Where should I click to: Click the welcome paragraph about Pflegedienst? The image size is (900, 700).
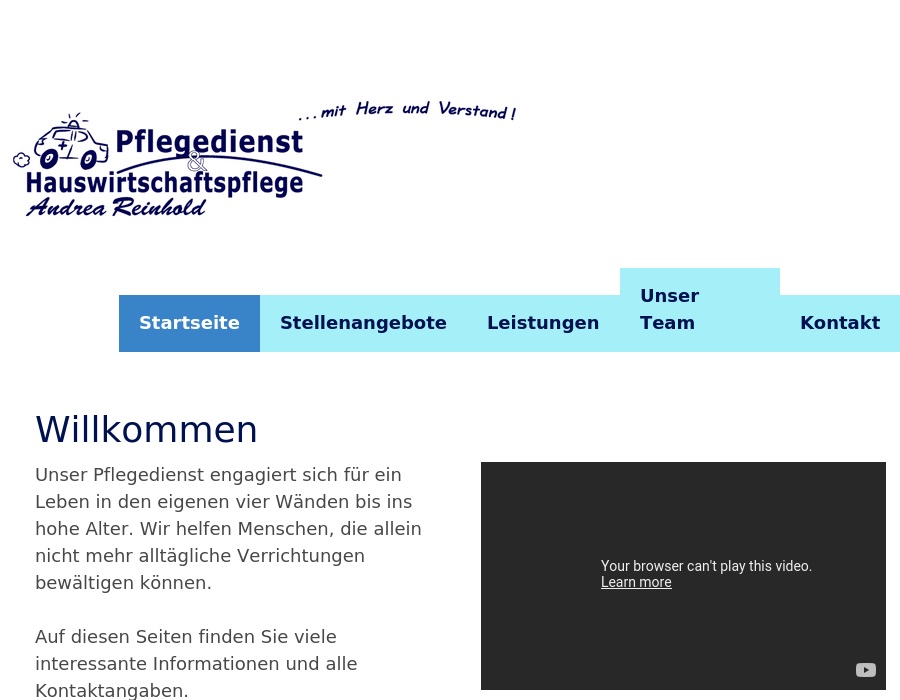pos(228,528)
